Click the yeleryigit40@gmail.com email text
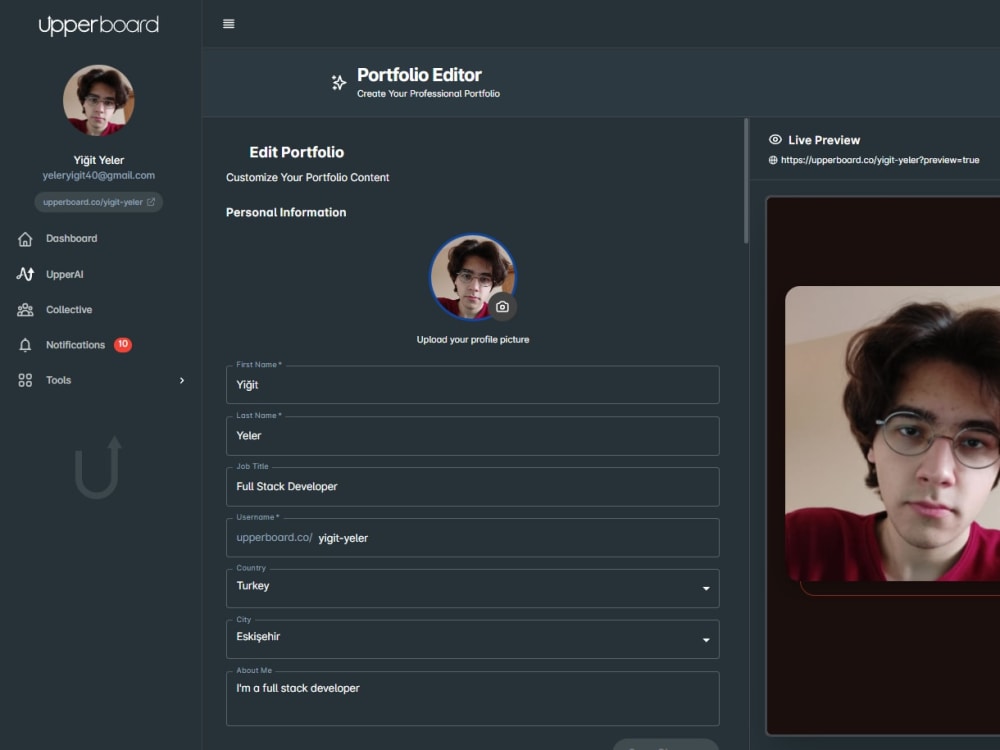The width and height of the screenshot is (1000, 750). (x=99, y=175)
